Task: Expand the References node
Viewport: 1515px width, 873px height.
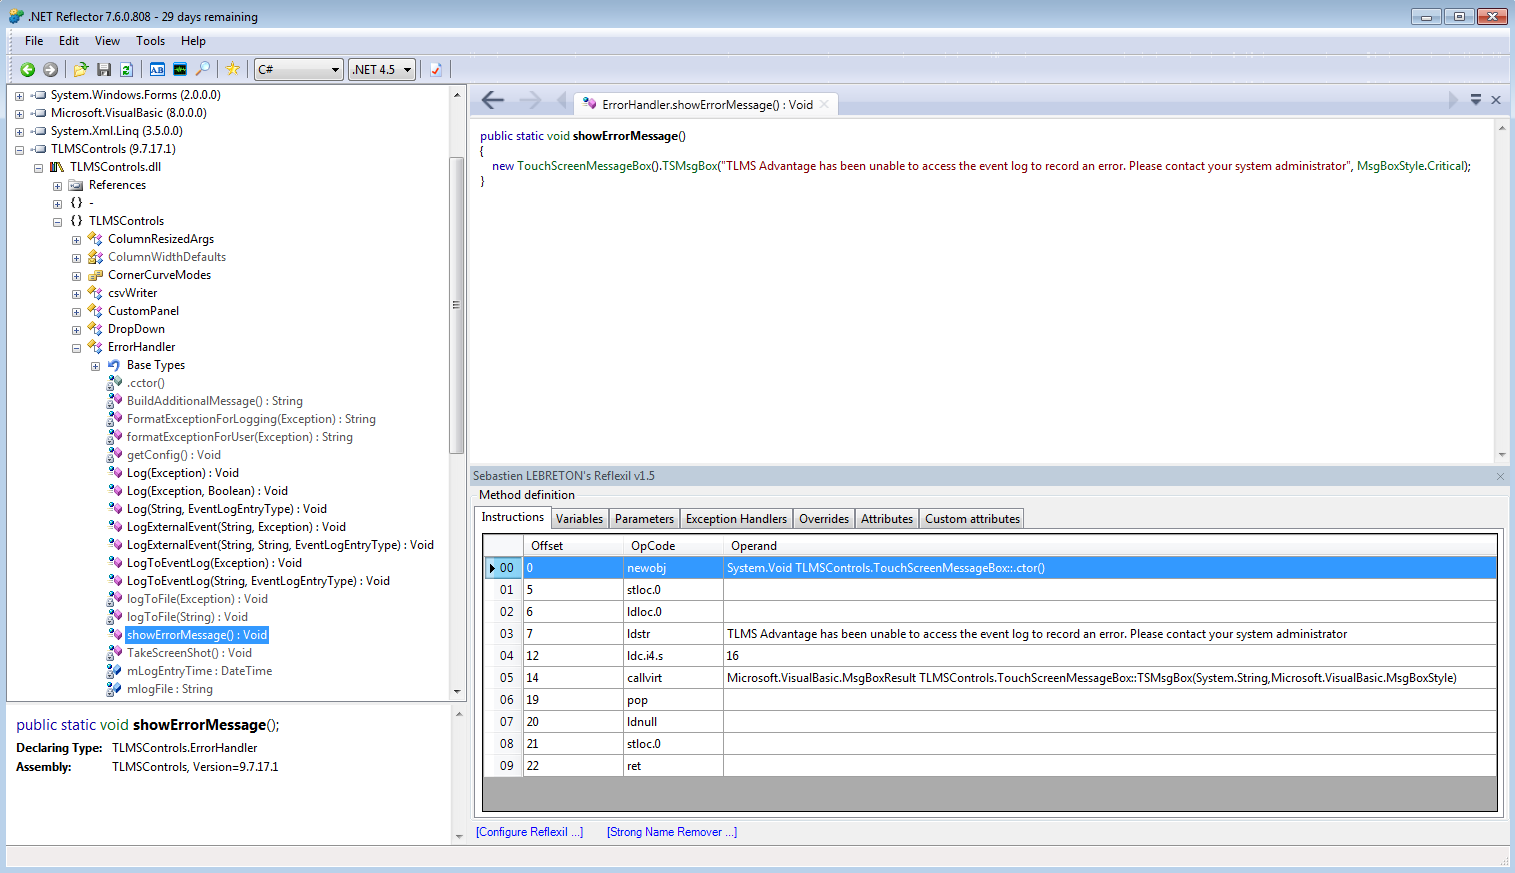Action: tap(57, 186)
